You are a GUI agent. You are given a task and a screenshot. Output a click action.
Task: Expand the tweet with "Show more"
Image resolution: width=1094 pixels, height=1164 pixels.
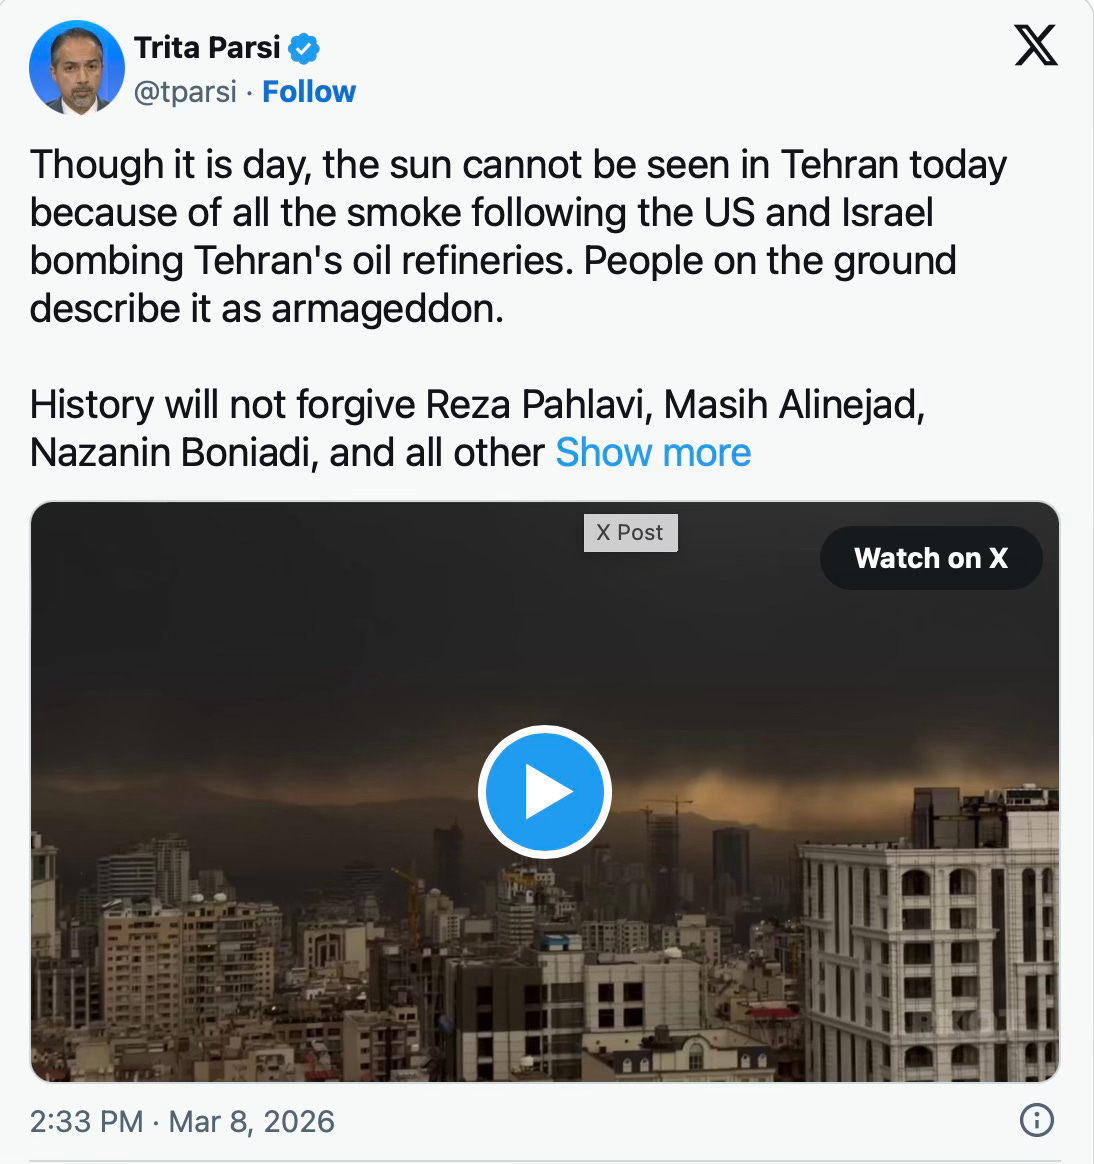[x=653, y=452]
